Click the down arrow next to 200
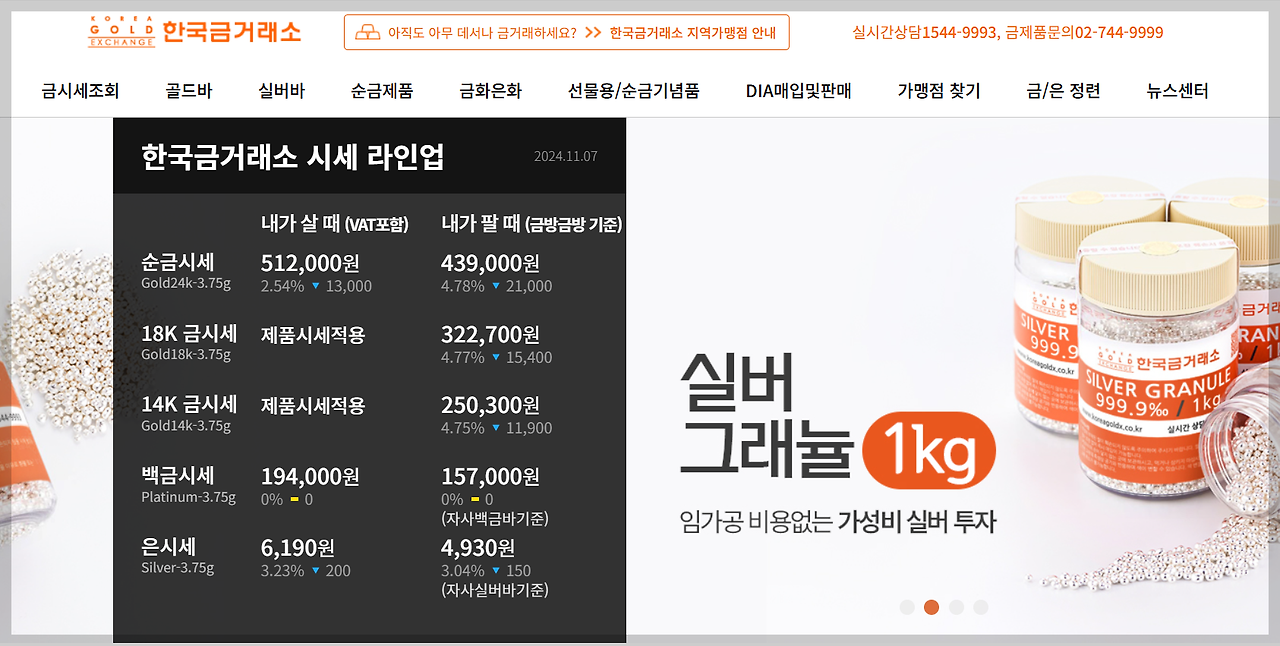The height and width of the screenshot is (646, 1280). click(315, 571)
